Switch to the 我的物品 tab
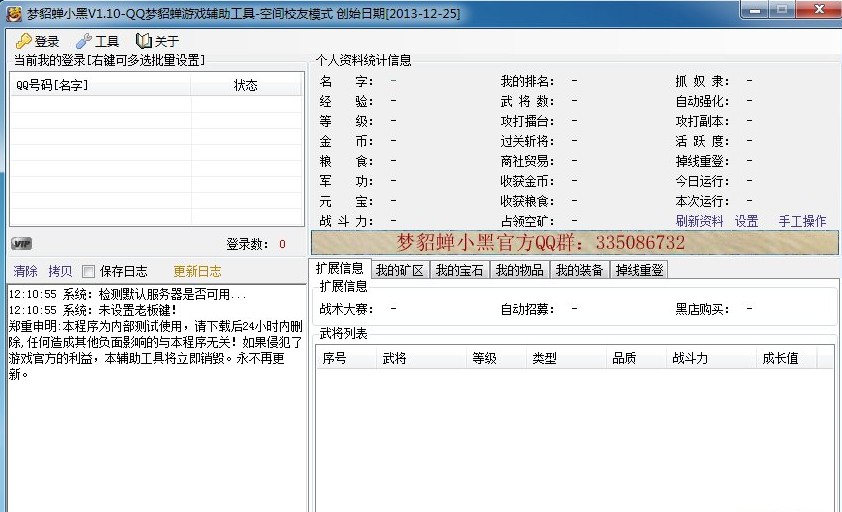 520,270
